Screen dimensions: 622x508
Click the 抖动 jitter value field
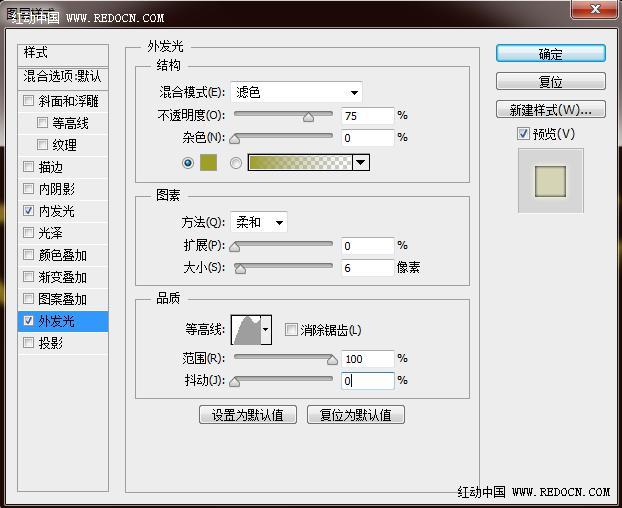click(x=368, y=381)
